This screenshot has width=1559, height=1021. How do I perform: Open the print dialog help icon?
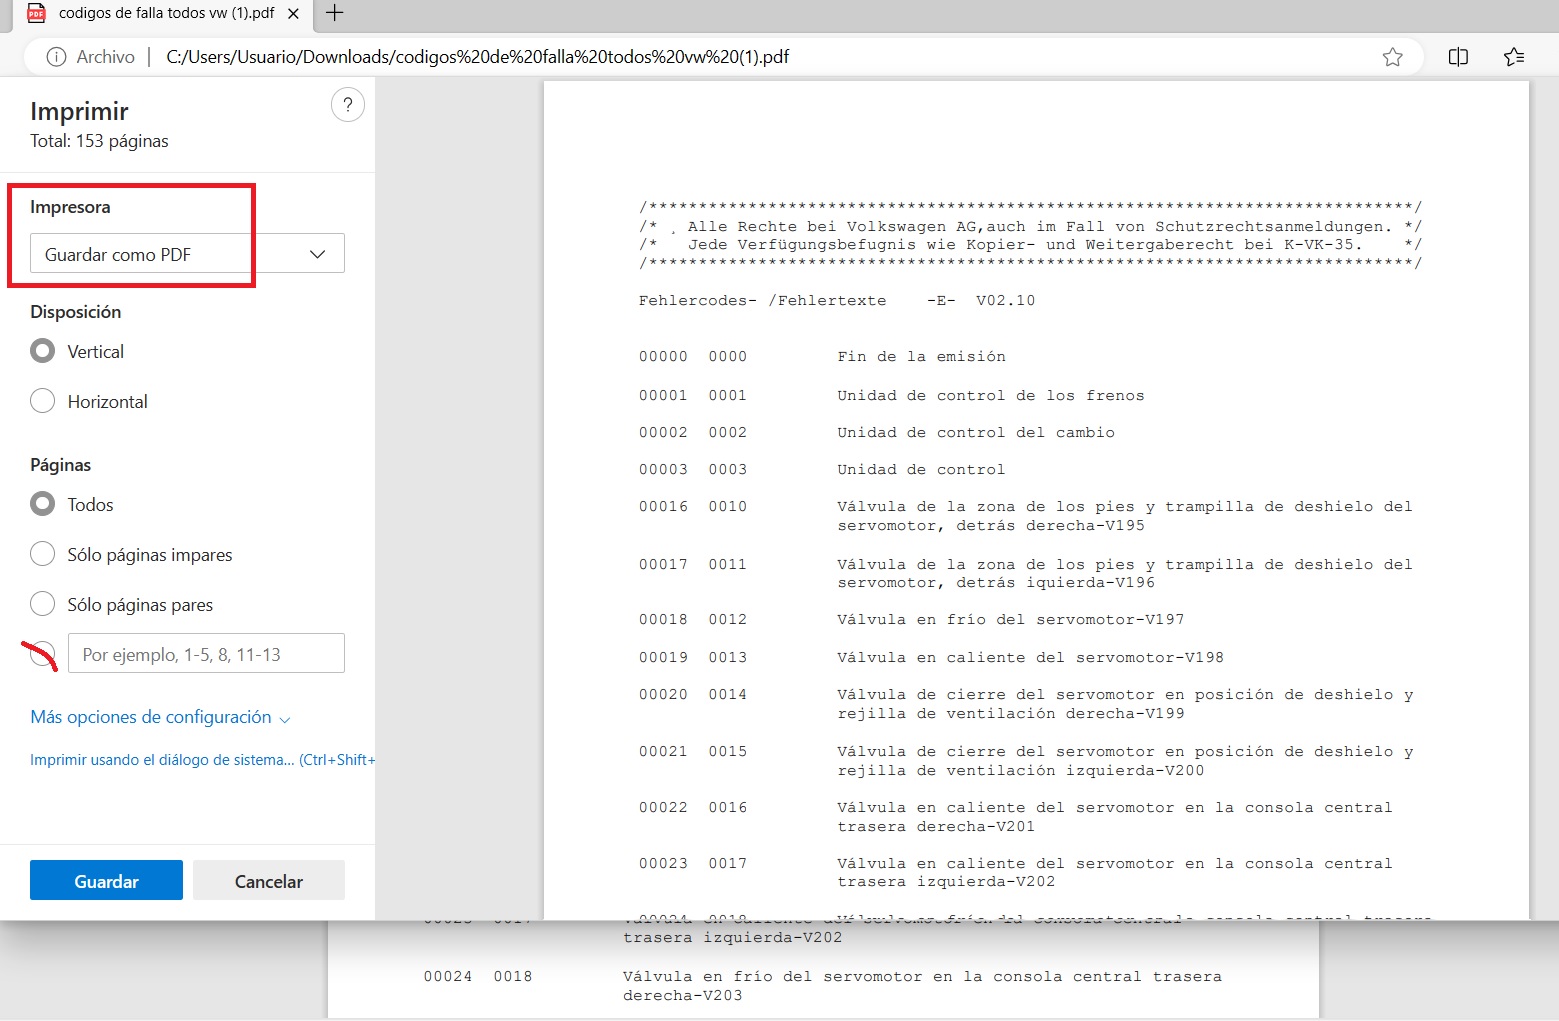click(347, 104)
